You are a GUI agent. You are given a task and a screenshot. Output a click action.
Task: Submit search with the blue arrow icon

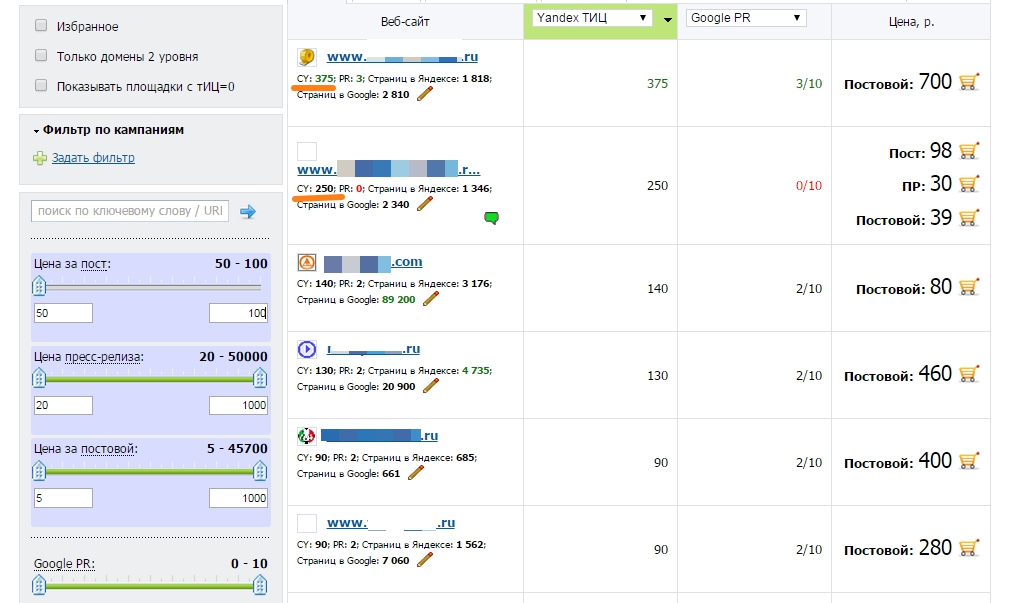248,211
